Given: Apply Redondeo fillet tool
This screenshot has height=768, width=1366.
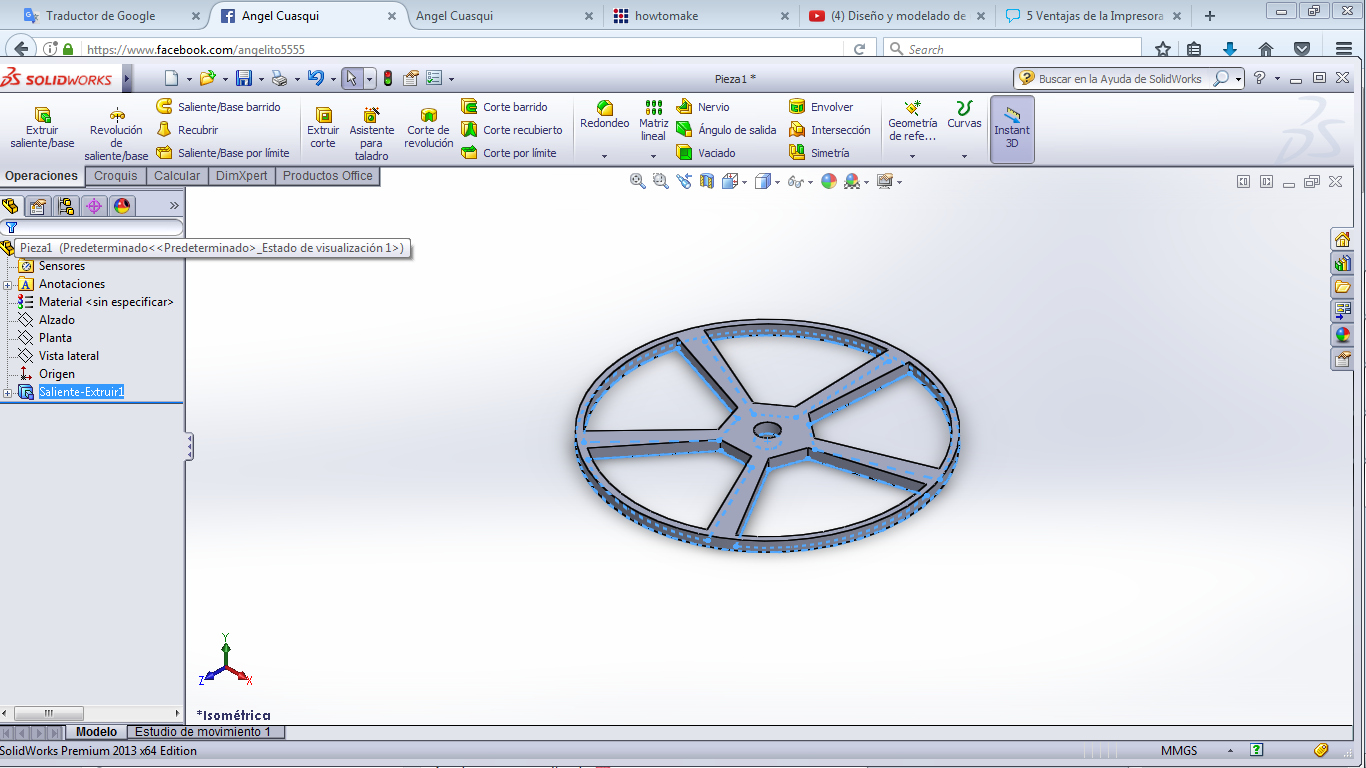Looking at the screenshot, I should (604, 114).
